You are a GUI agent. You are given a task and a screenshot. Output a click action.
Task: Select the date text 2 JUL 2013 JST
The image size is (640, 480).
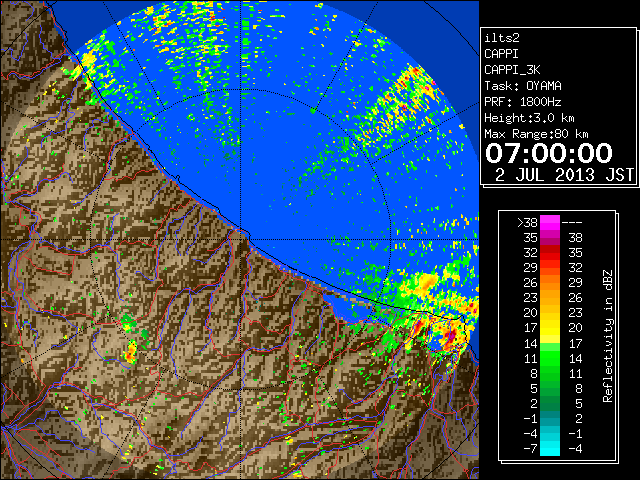564,175
